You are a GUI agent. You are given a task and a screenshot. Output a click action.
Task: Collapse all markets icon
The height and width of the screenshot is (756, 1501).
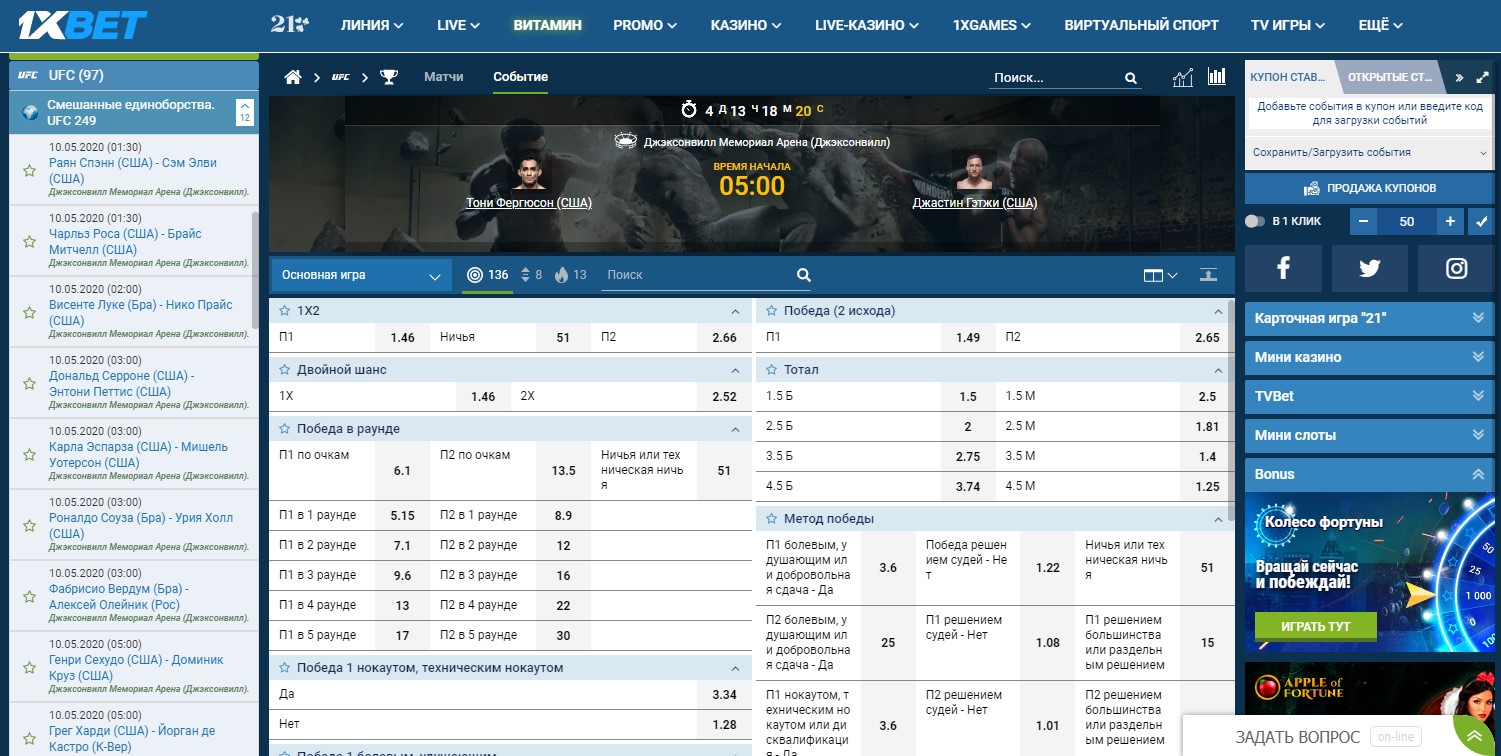pos(1209,274)
